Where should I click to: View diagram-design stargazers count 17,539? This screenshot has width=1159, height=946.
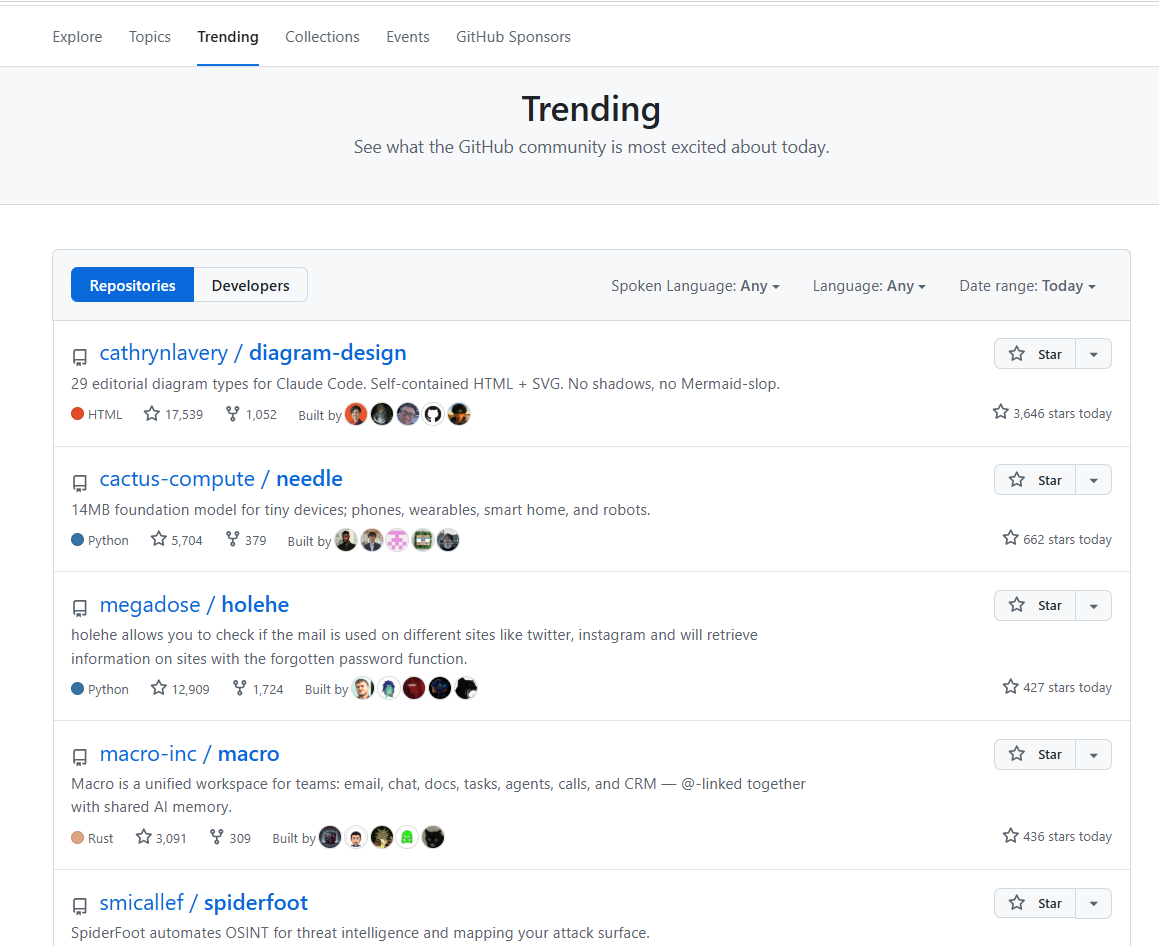[174, 414]
